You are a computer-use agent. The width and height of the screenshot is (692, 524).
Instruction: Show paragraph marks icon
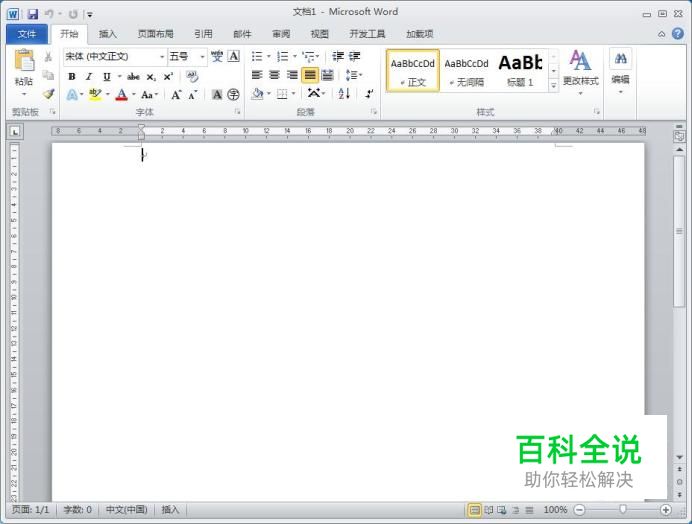(x=369, y=94)
